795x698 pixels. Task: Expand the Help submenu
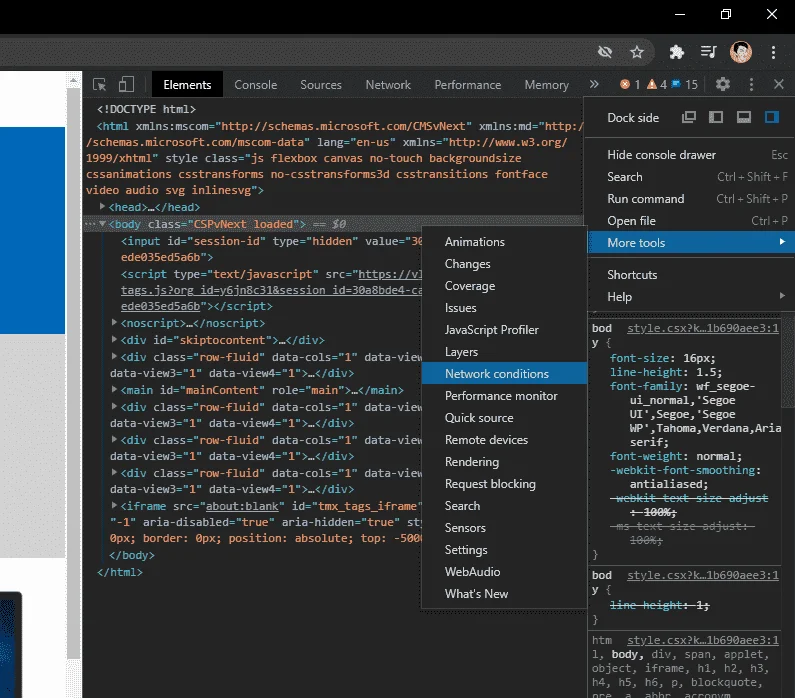click(x=692, y=297)
